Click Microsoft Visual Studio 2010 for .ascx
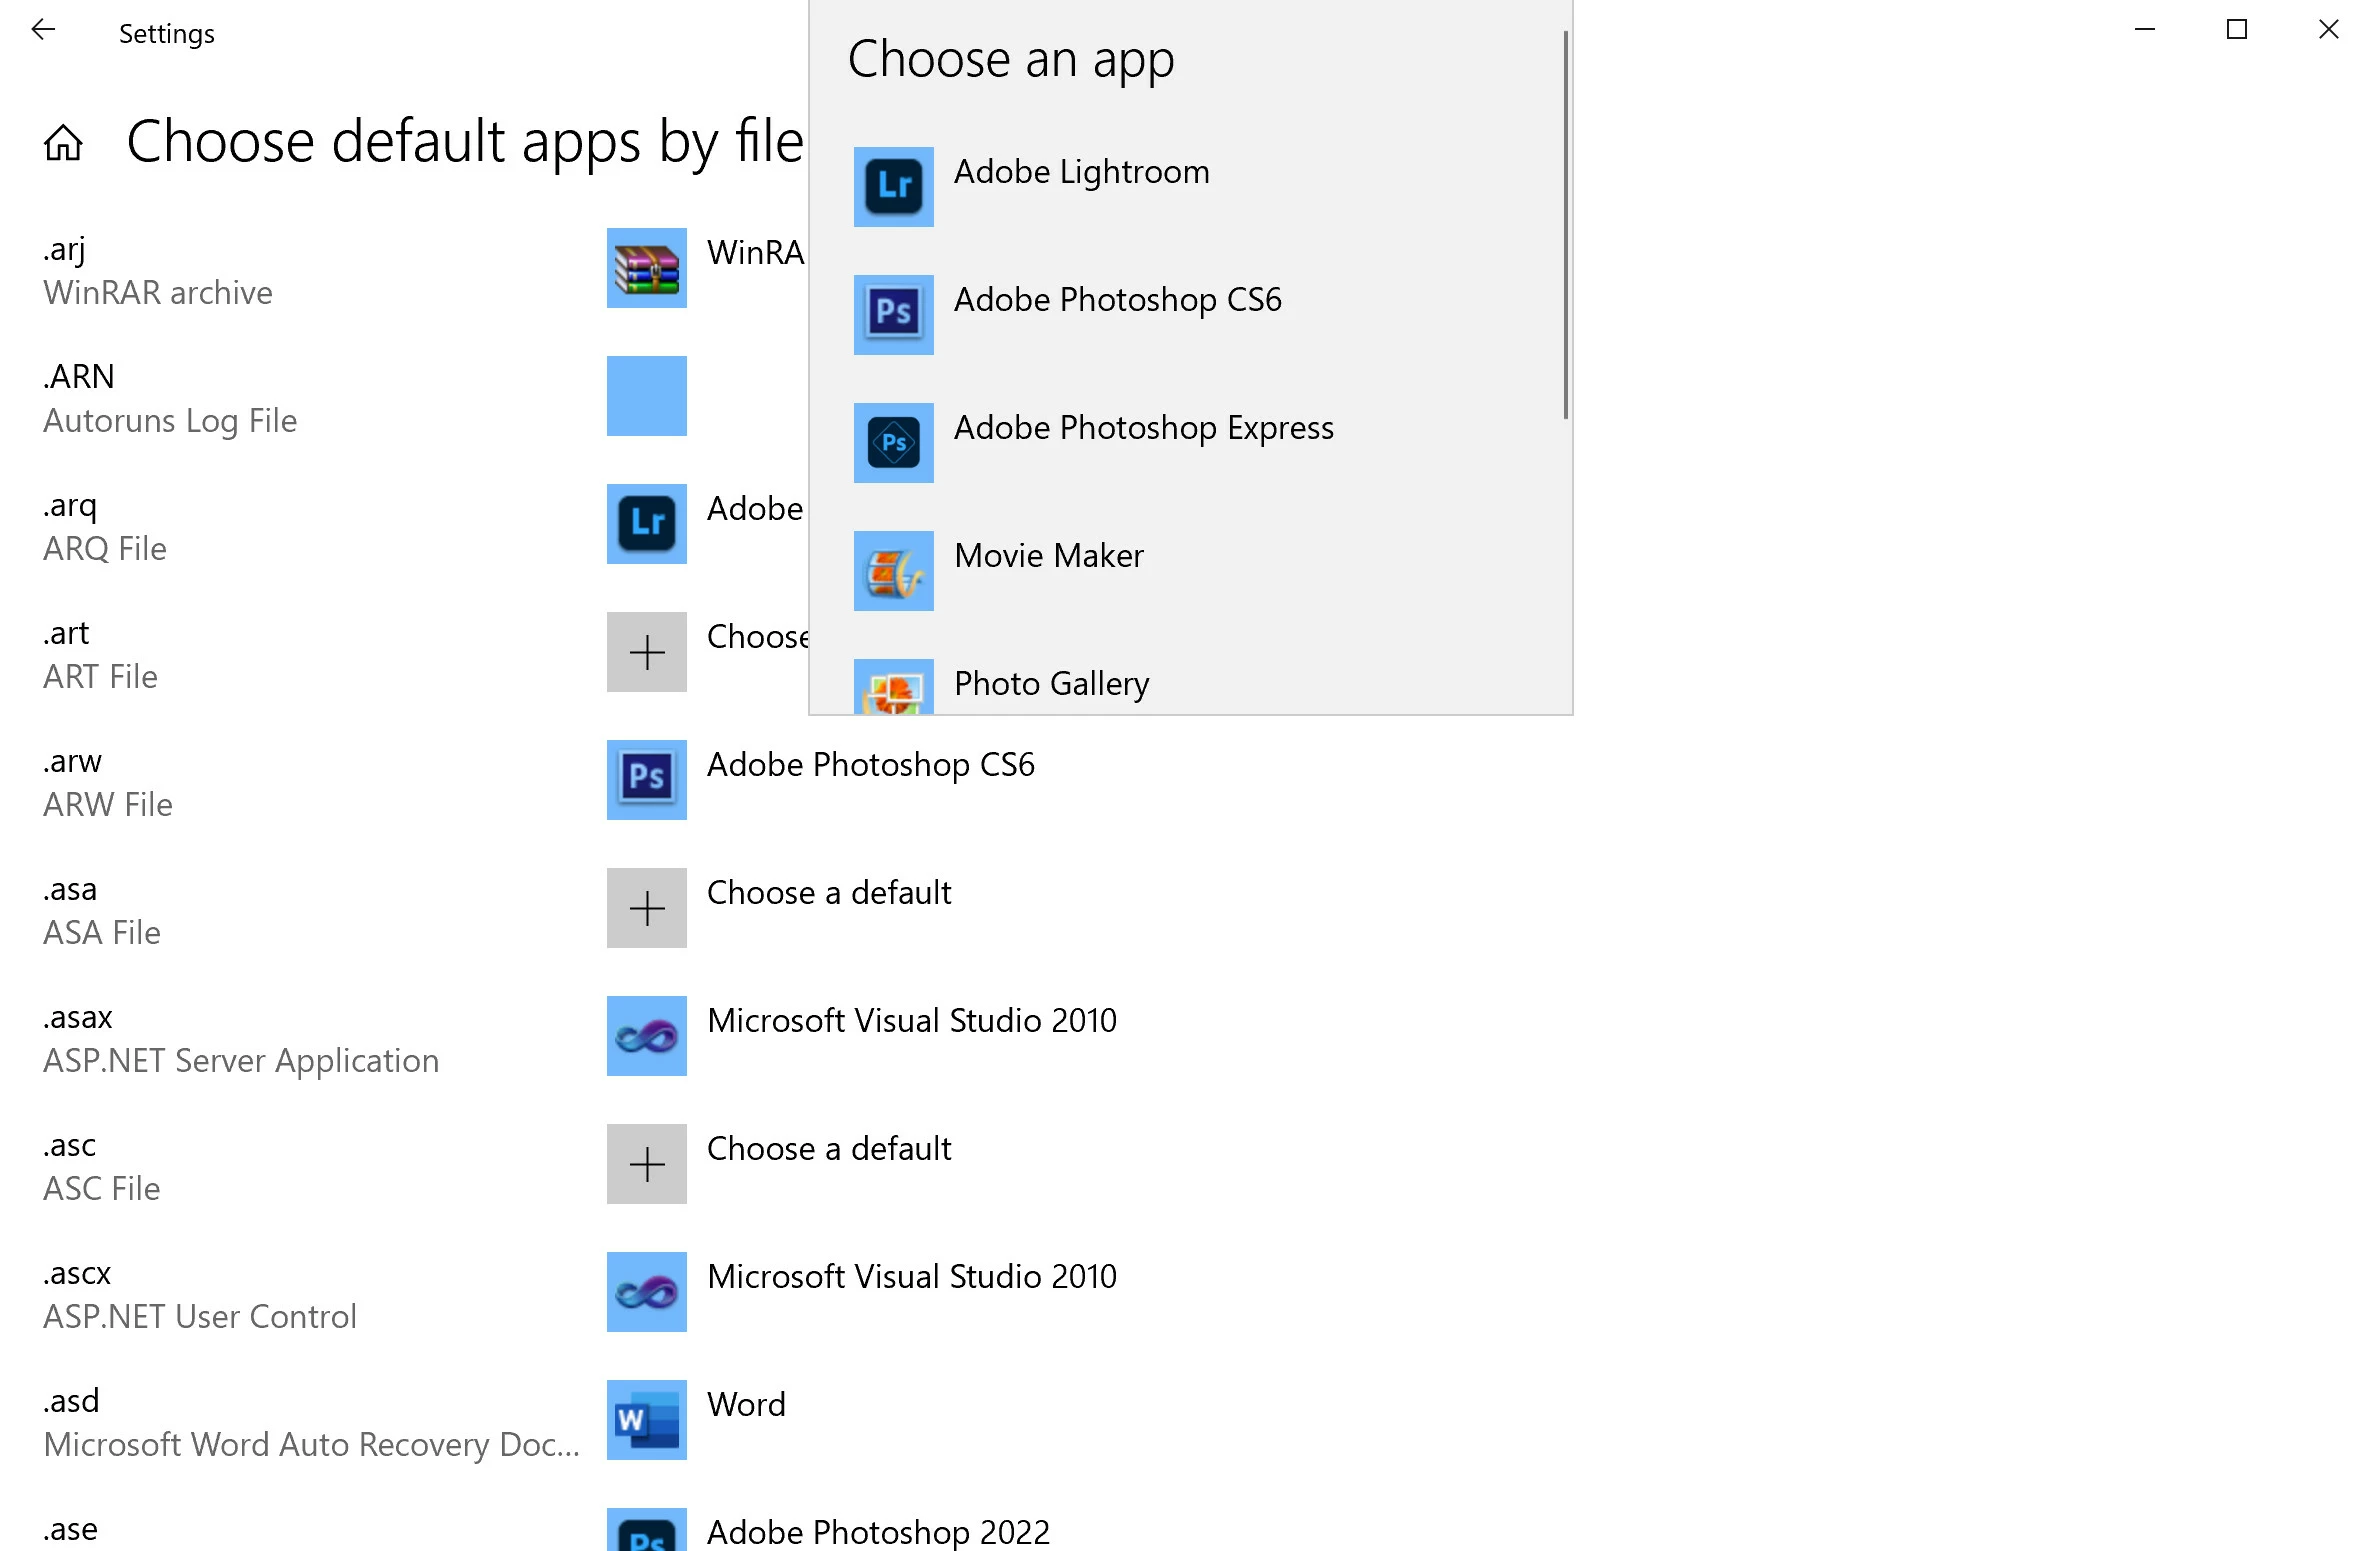The width and height of the screenshot is (2367, 1551). [x=910, y=1277]
